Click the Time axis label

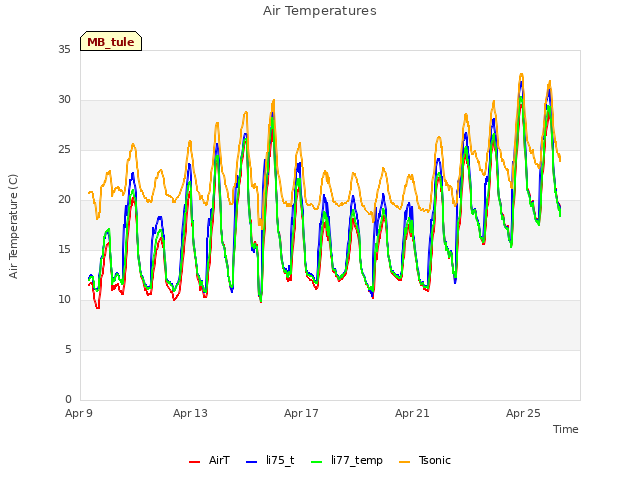tap(566, 429)
